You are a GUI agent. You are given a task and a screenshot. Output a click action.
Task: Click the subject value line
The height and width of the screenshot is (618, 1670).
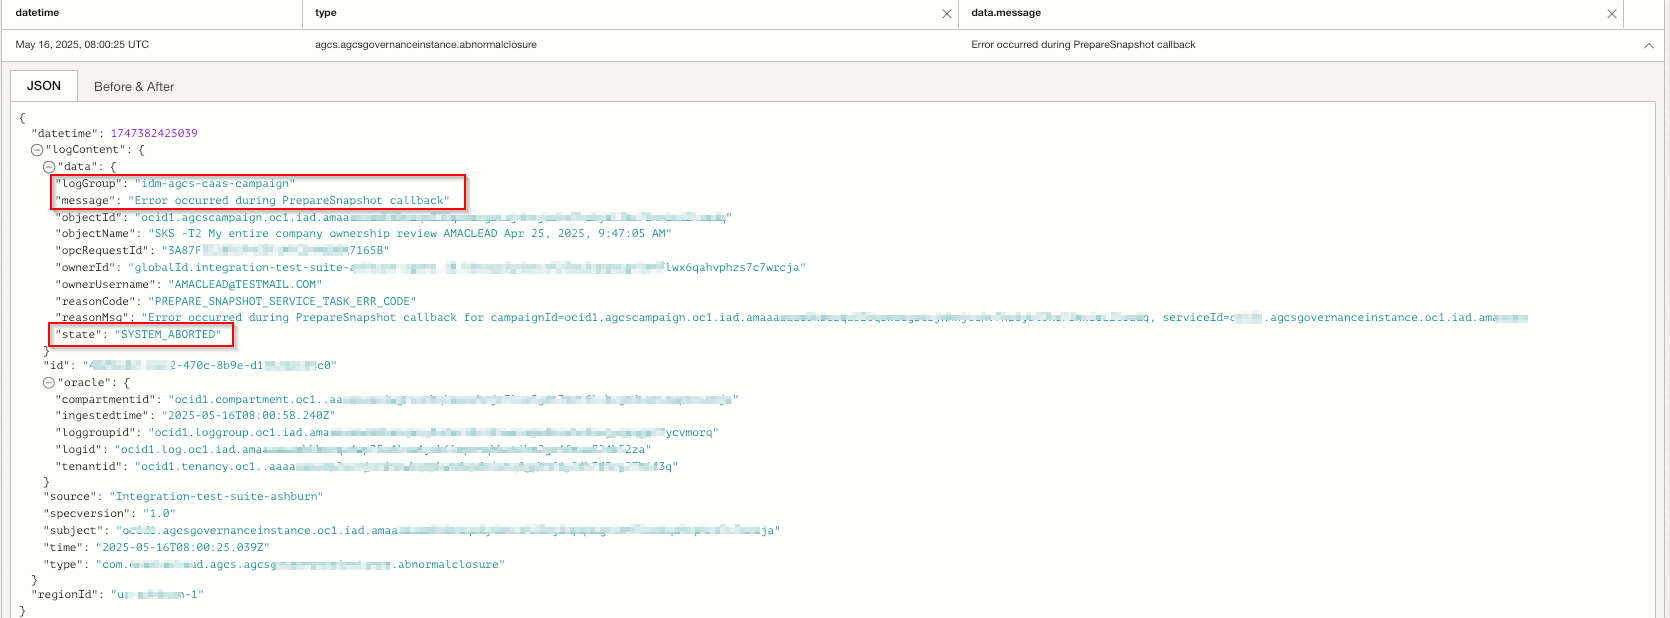(448, 531)
